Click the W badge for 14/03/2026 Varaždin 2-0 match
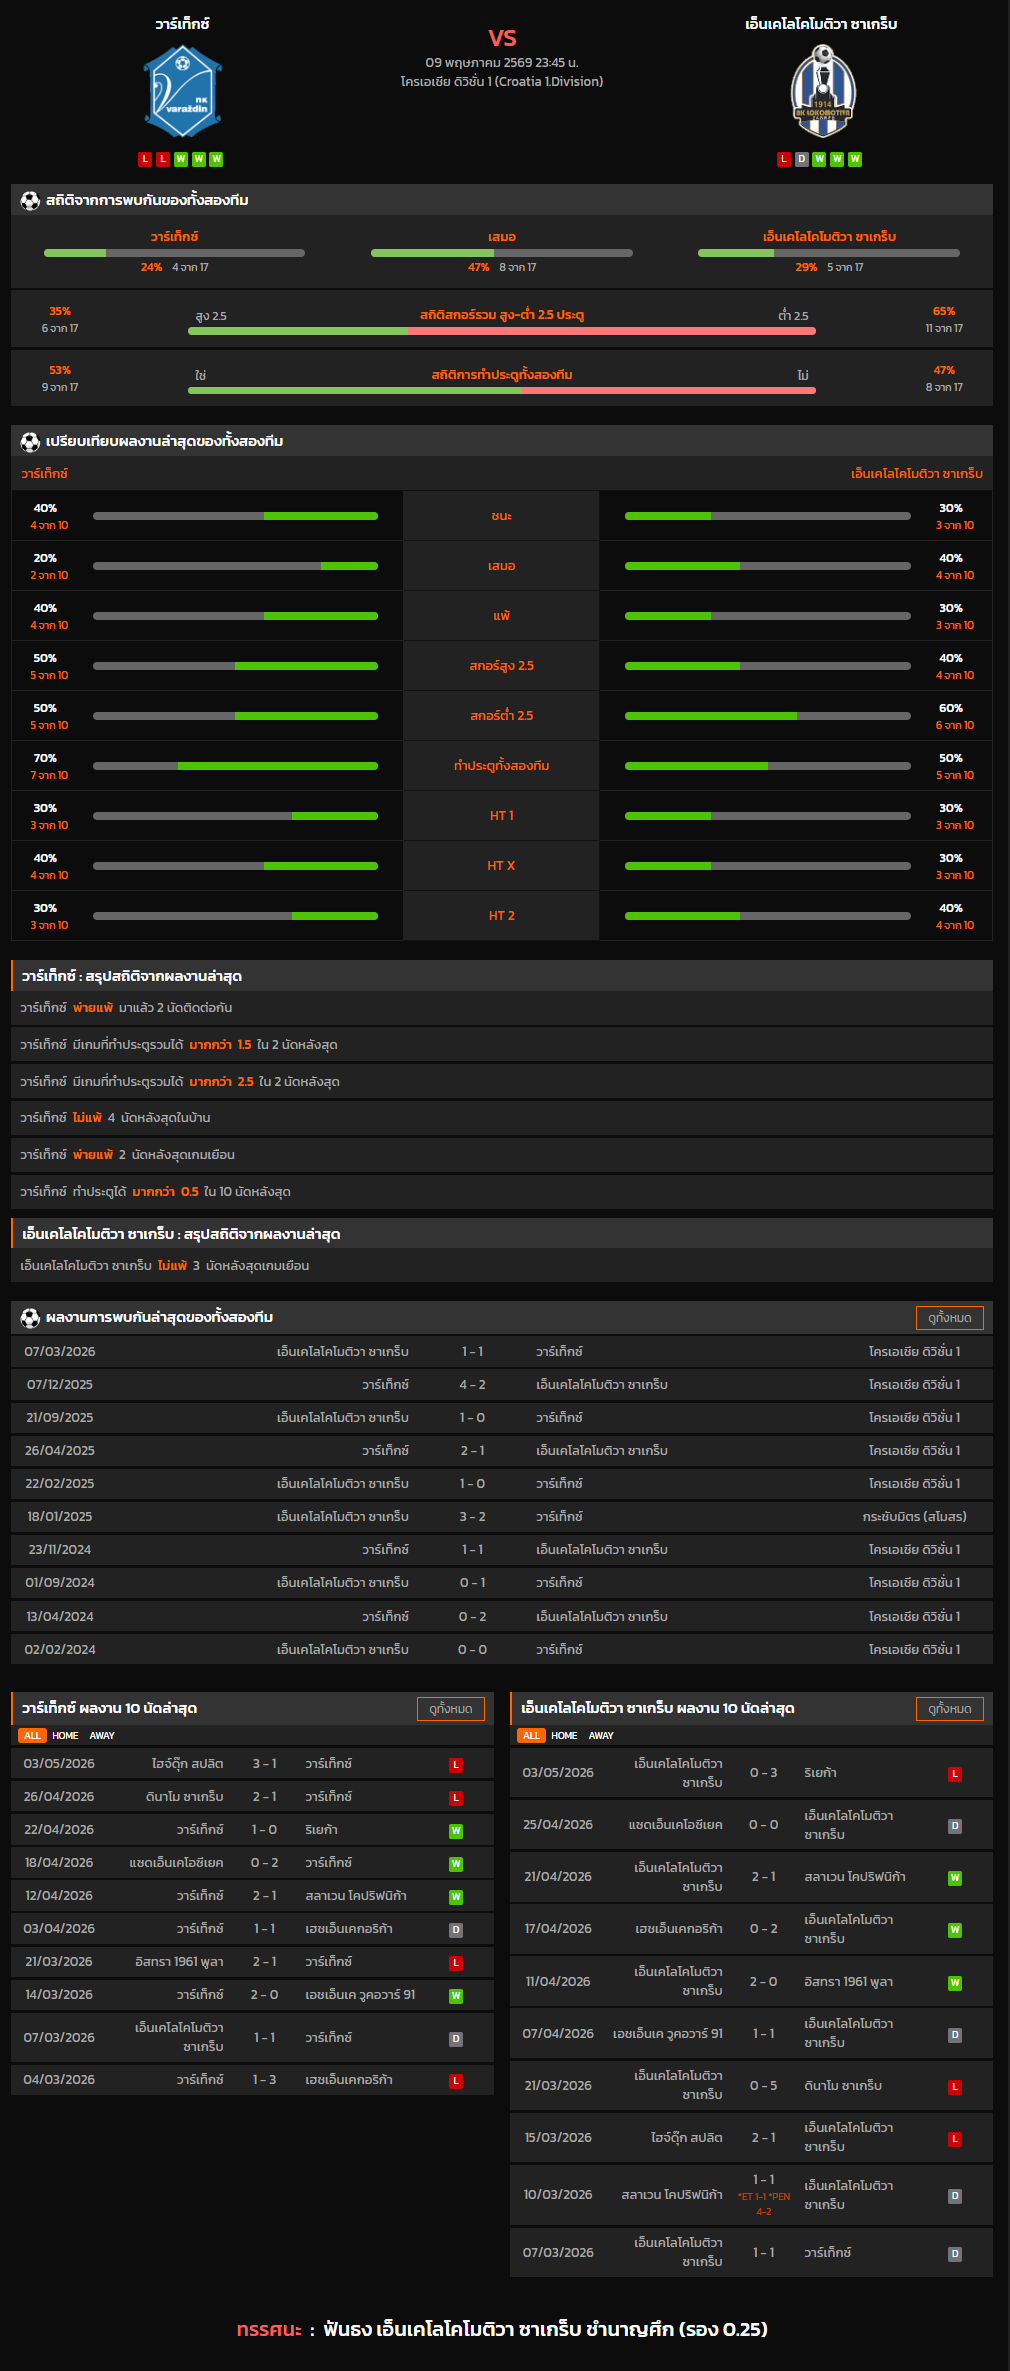Viewport: 1010px width, 2371px height. coord(456,1996)
